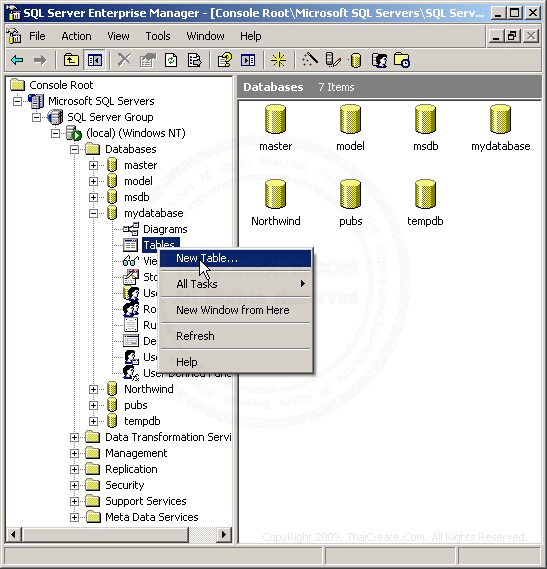This screenshot has width=547, height=569.
Task: Click the New Database cylinder toolbar icon
Action: click(356, 60)
